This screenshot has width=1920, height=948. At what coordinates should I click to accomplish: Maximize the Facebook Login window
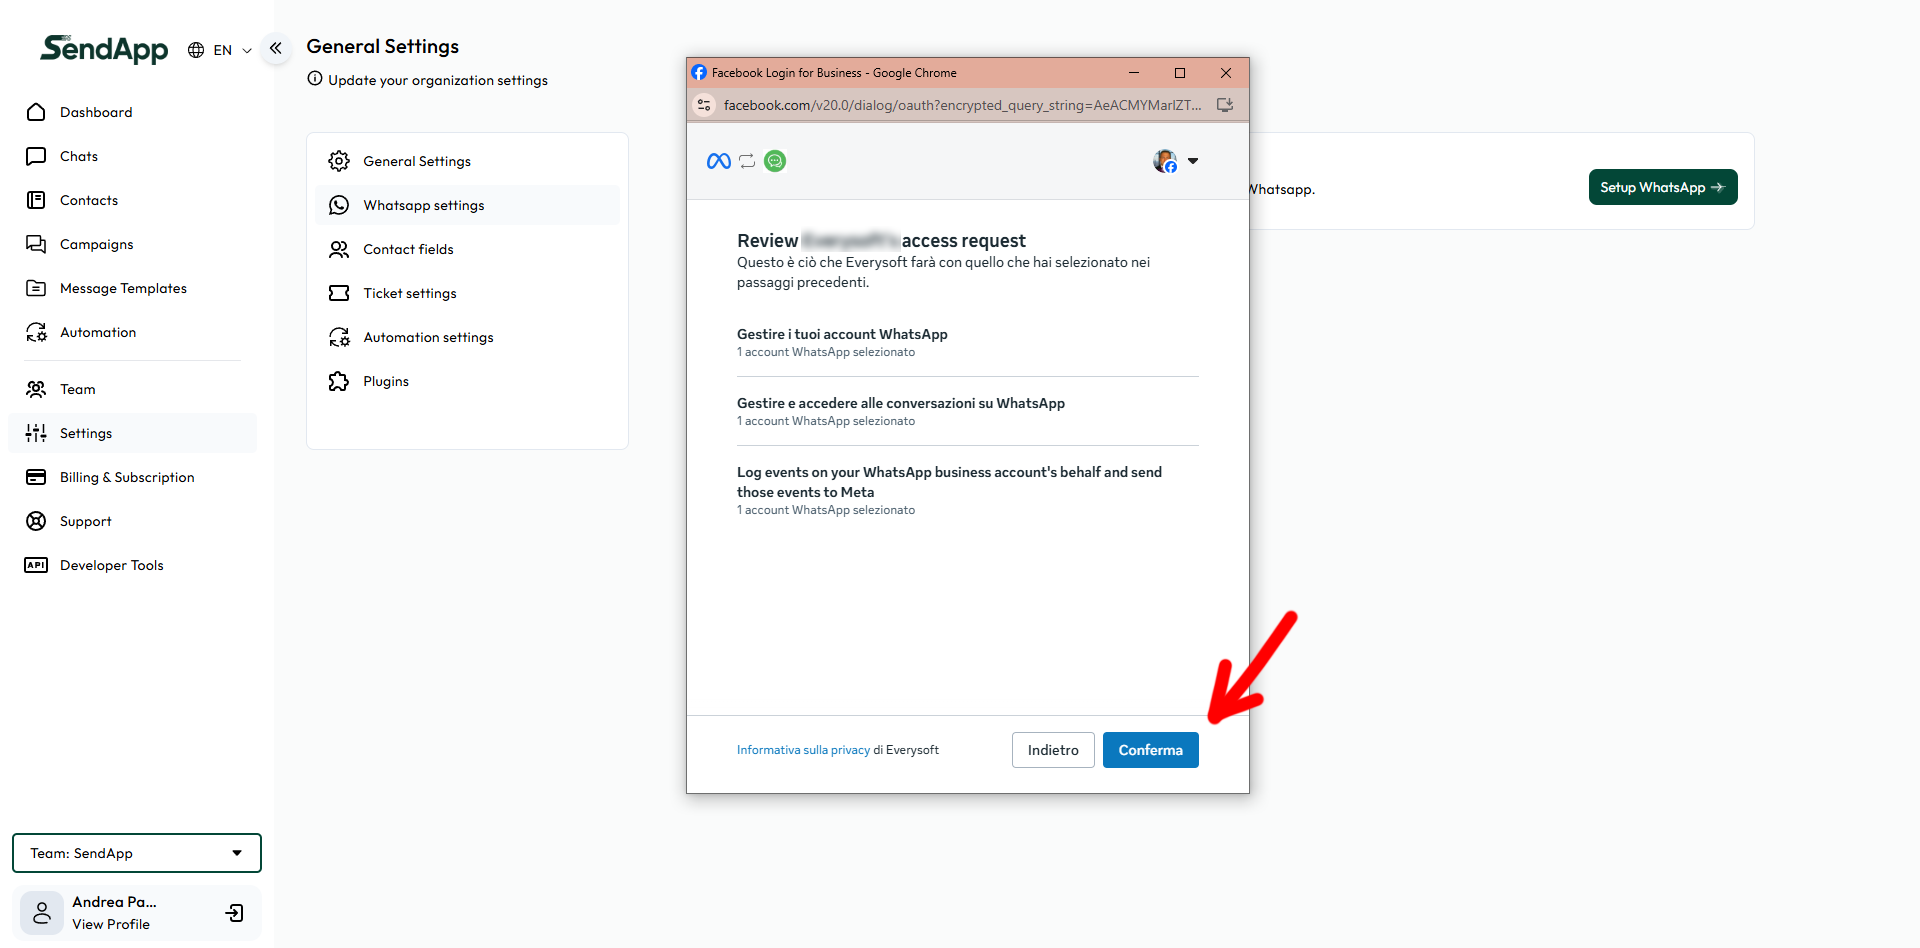click(1180, 73)
